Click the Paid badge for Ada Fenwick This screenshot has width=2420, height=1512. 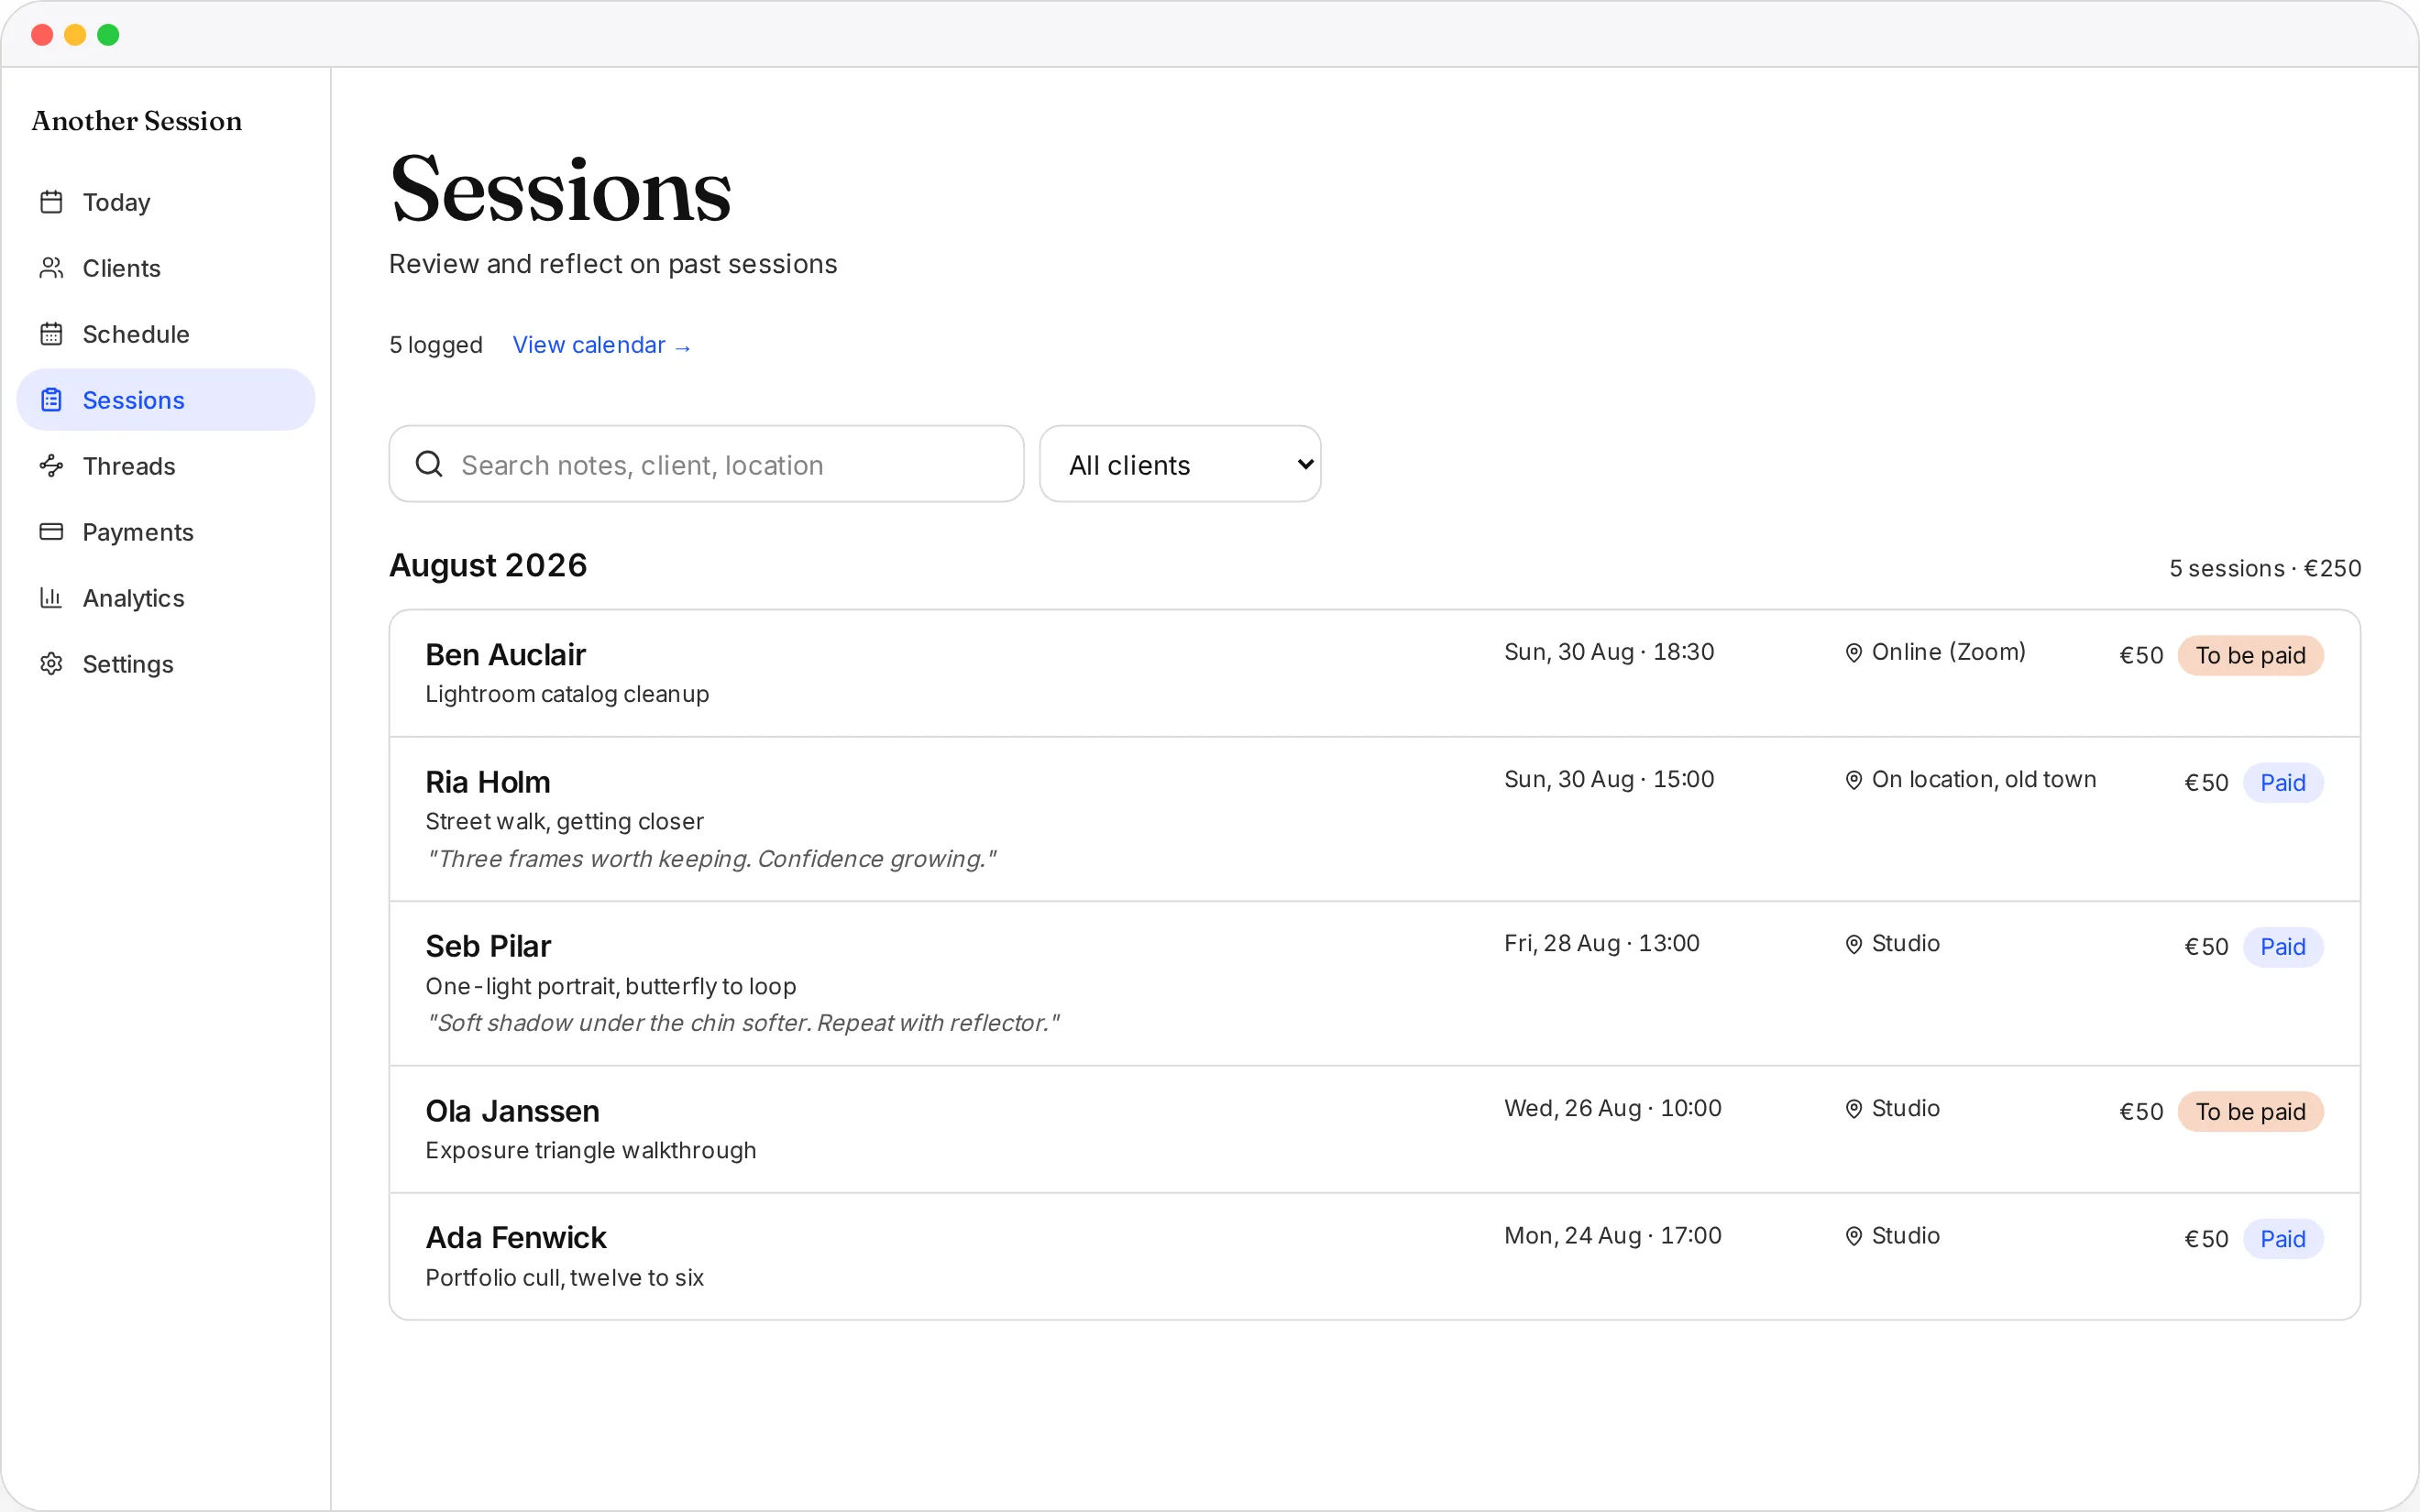coord(2283,1239)
